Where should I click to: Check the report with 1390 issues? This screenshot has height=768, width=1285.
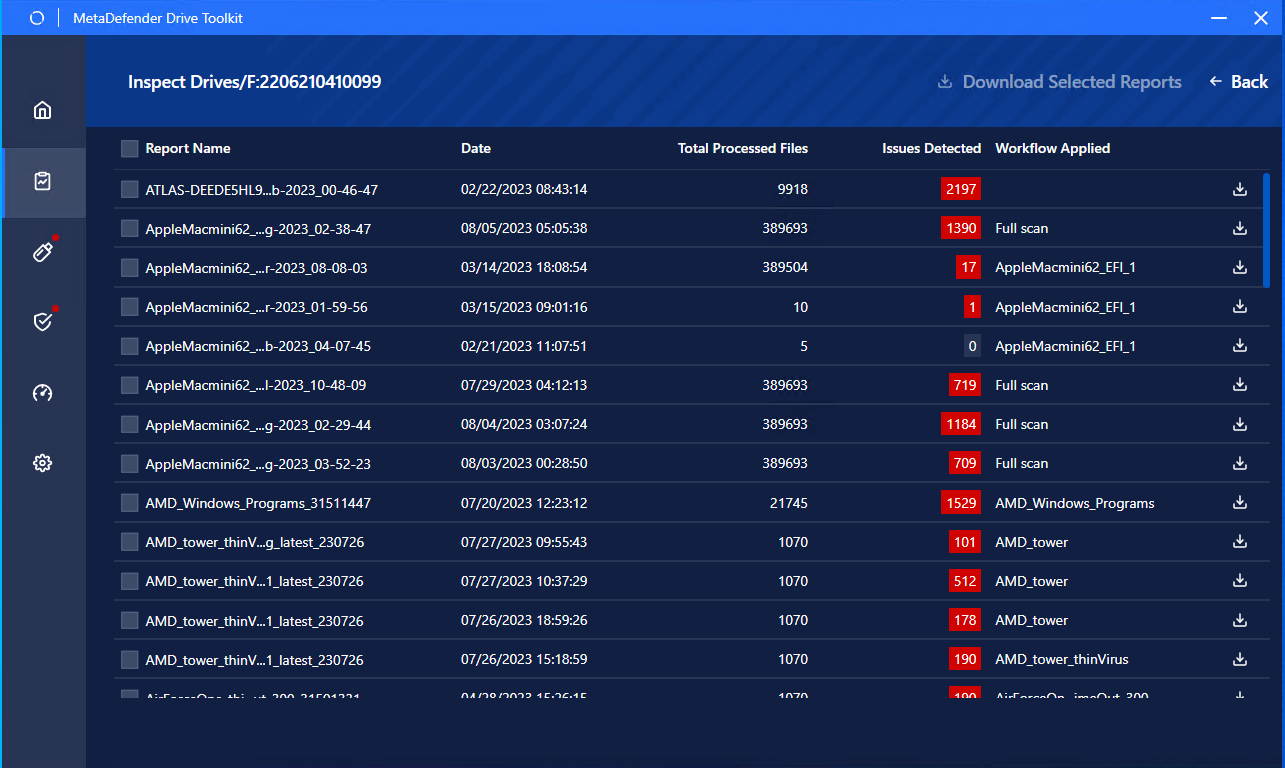coord(129,228)
